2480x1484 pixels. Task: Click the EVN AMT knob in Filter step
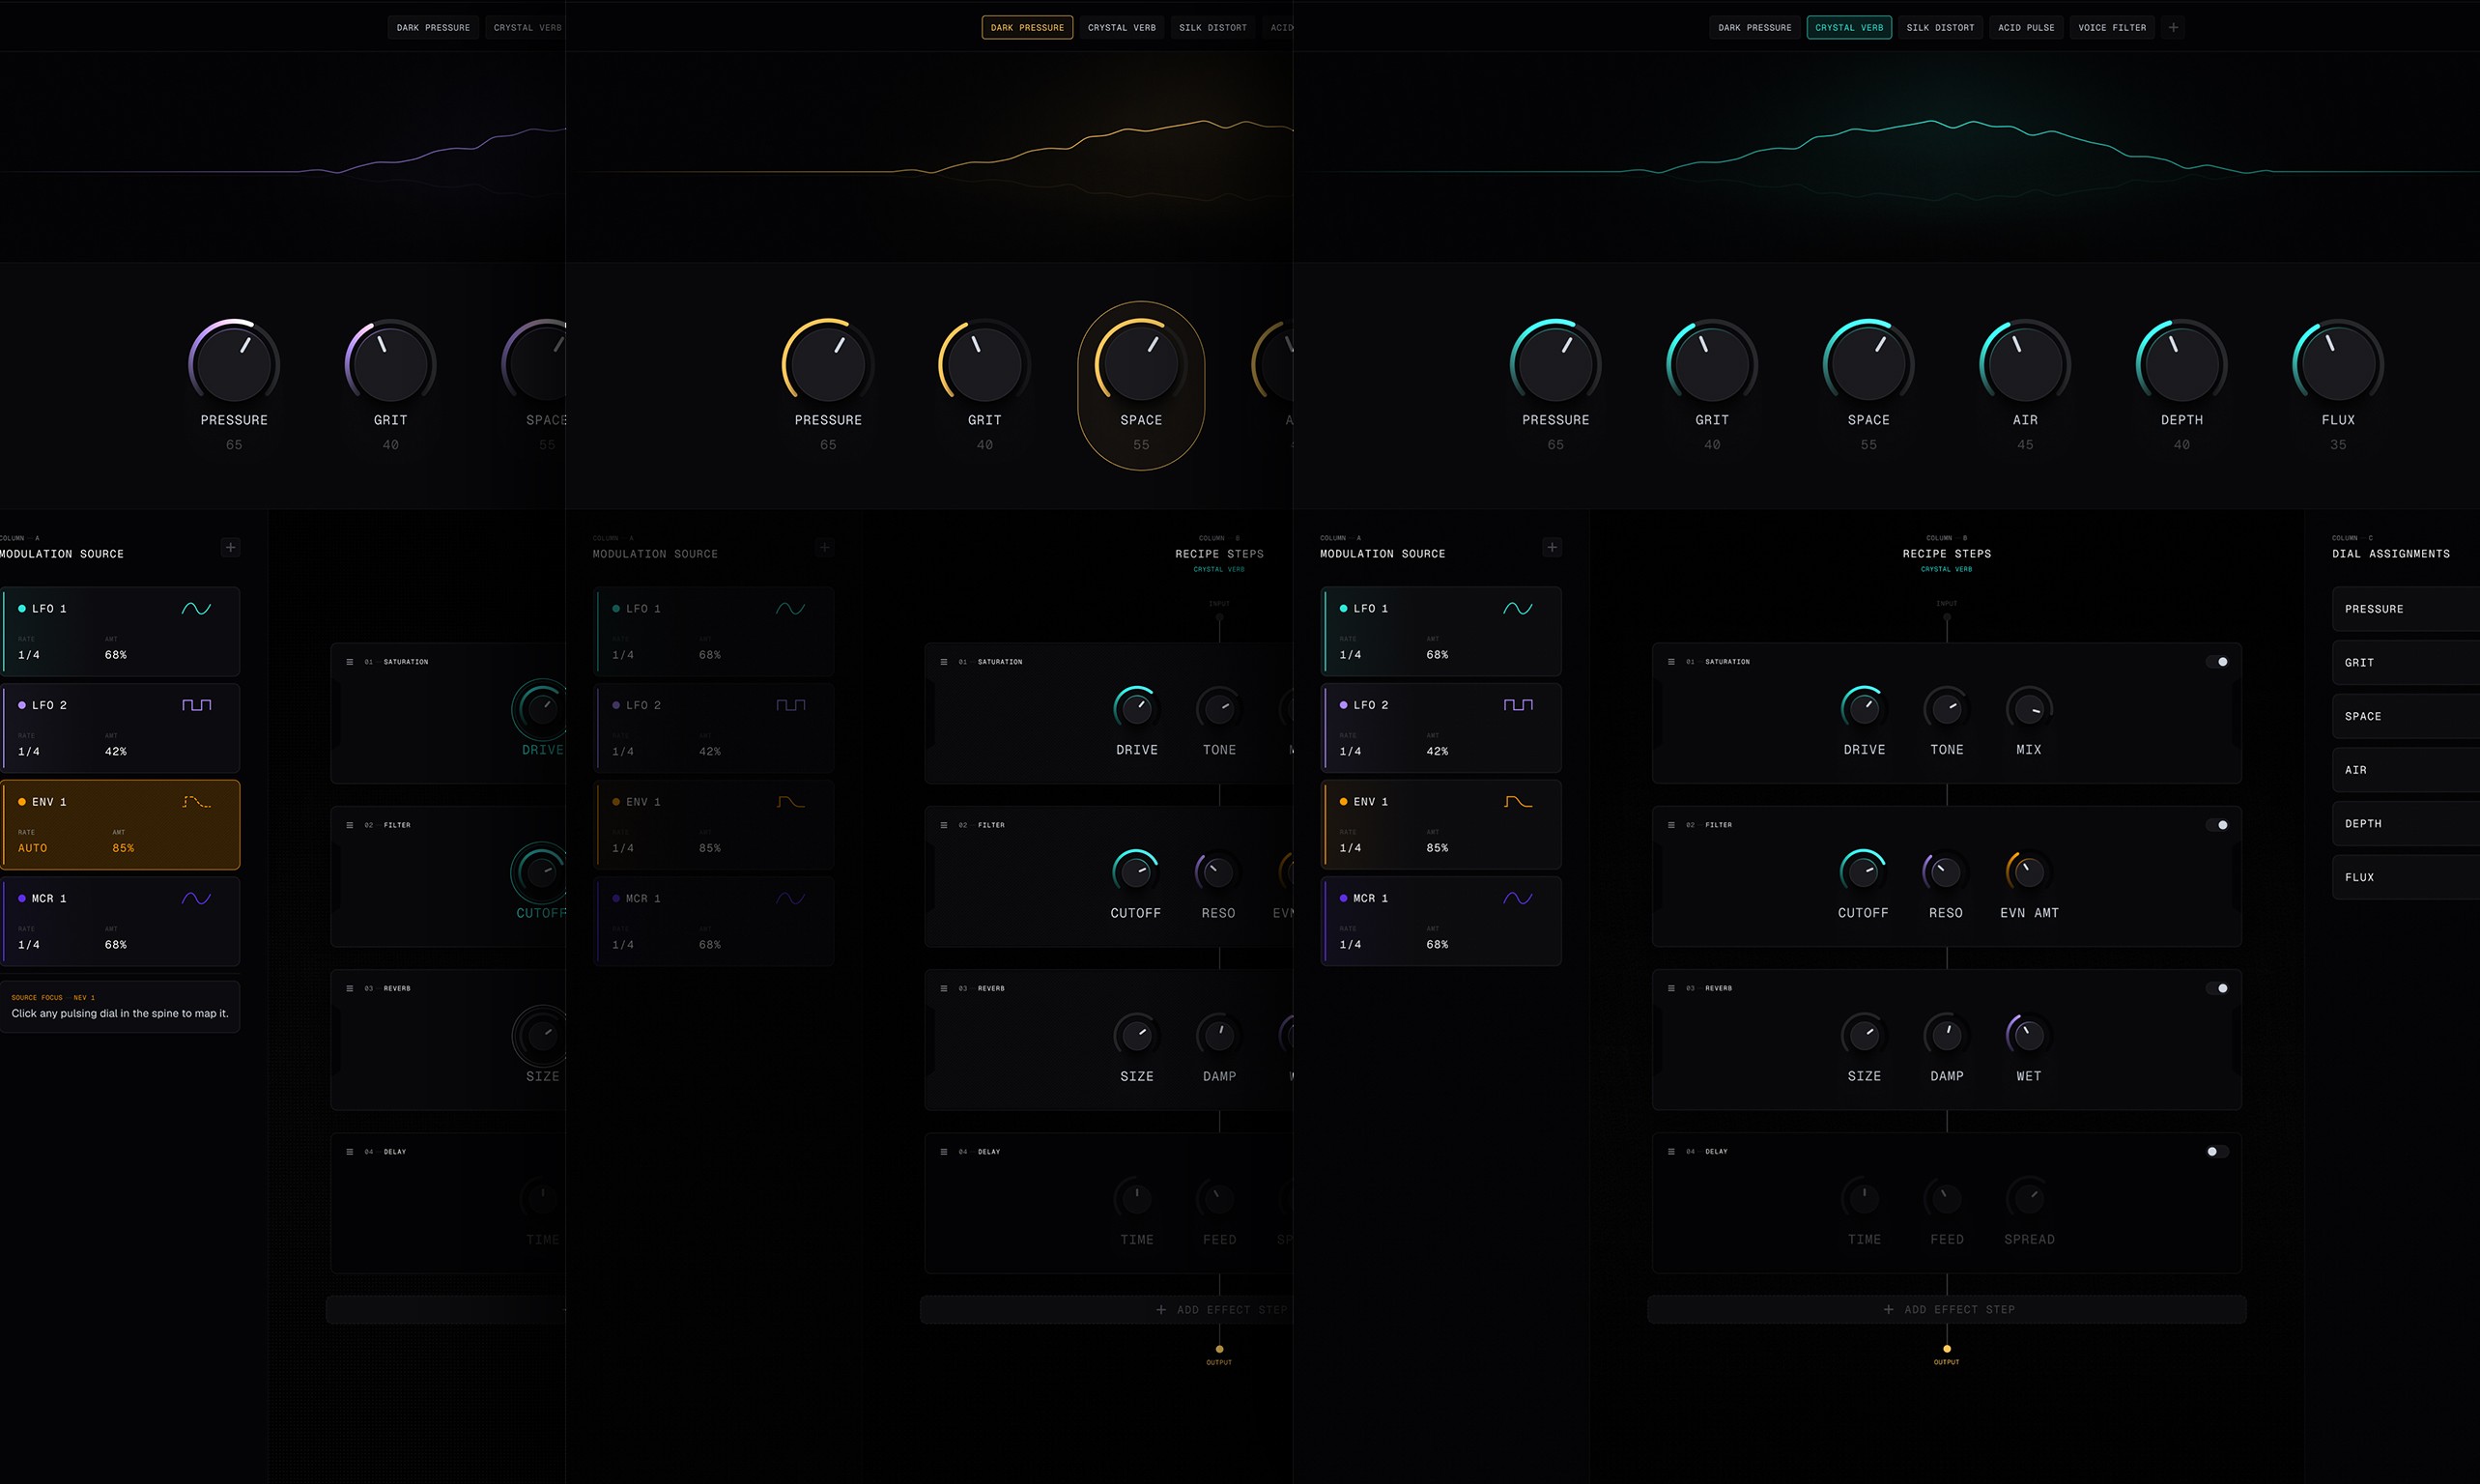(x=2028, y=872)
